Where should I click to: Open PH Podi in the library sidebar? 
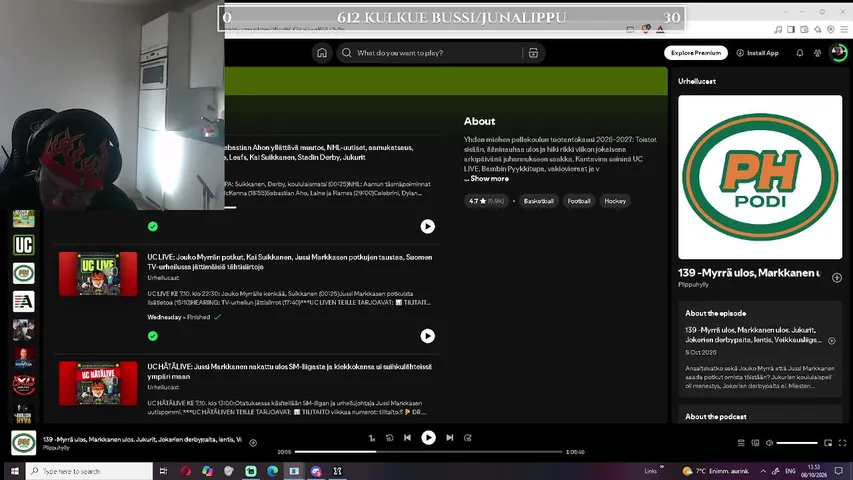point(23,273)
